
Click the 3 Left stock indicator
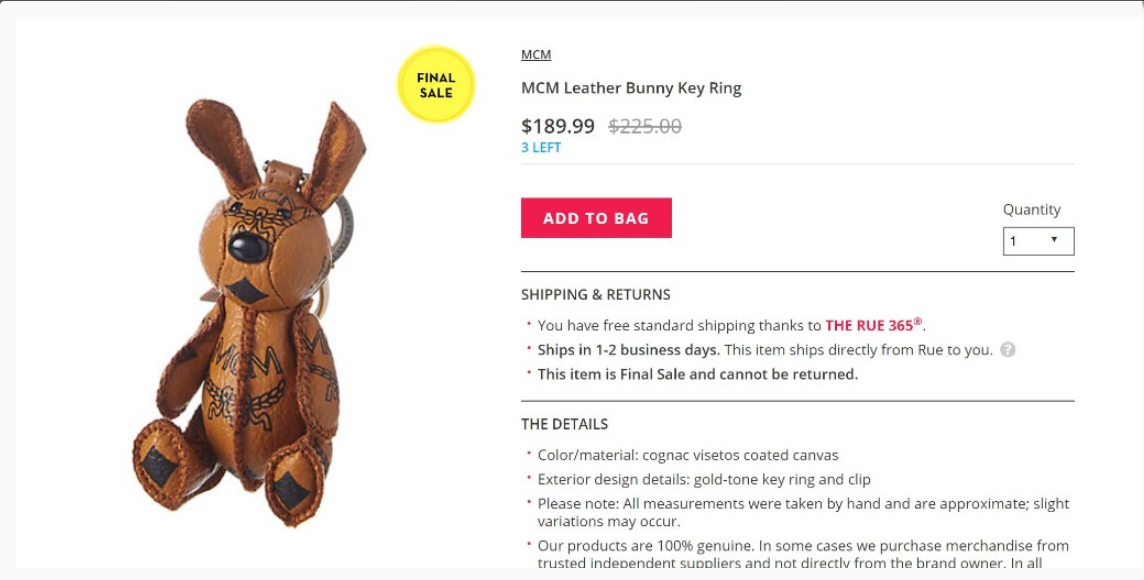click(541, 148)
